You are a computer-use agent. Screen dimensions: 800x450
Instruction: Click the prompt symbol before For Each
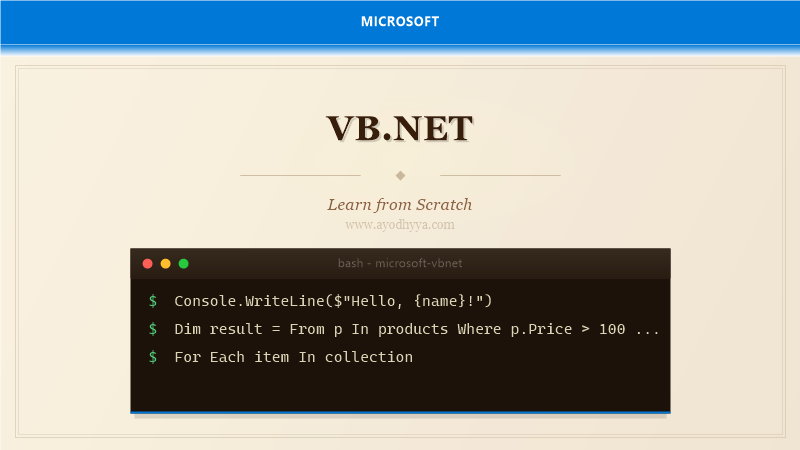(153, 357)
